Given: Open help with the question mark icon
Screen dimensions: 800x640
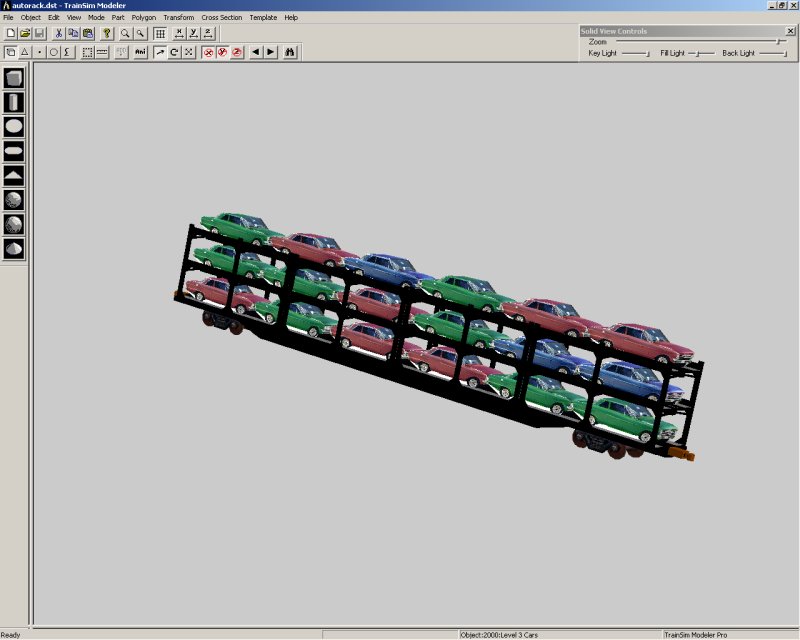Looking at the screenshot, I should click(107, 34).
